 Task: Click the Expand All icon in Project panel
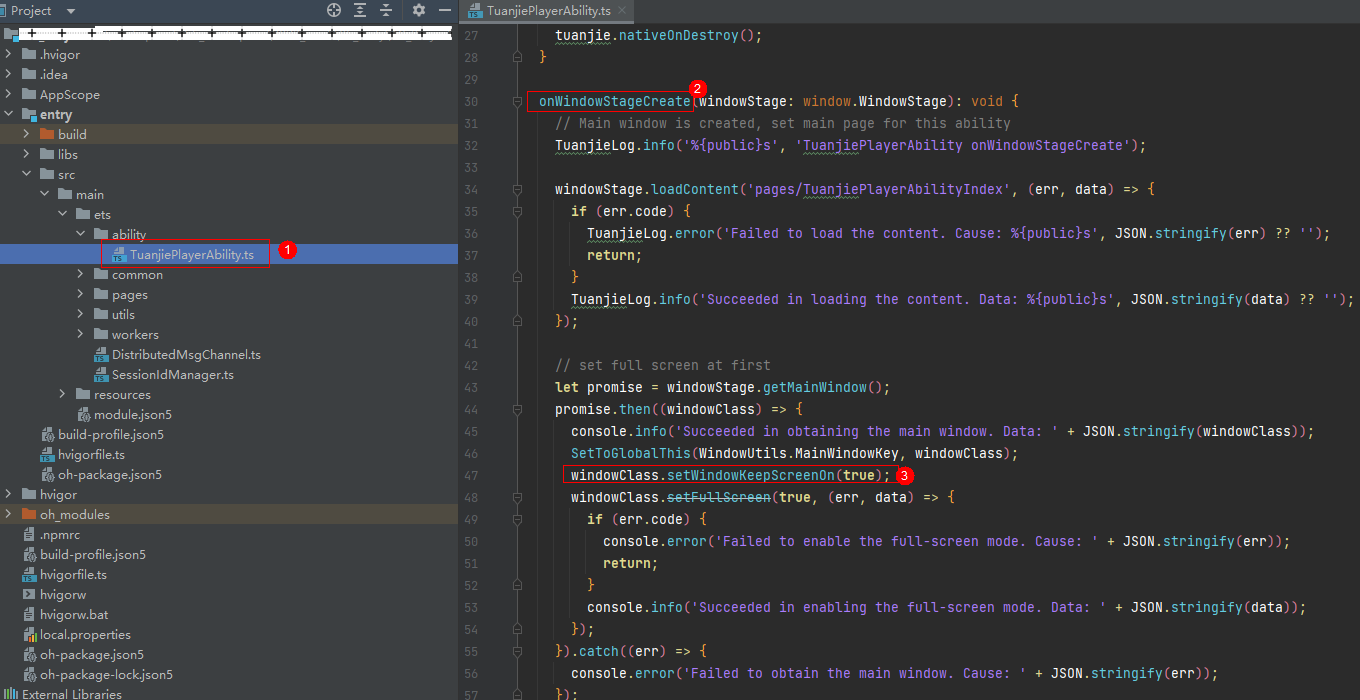[360, 10]
